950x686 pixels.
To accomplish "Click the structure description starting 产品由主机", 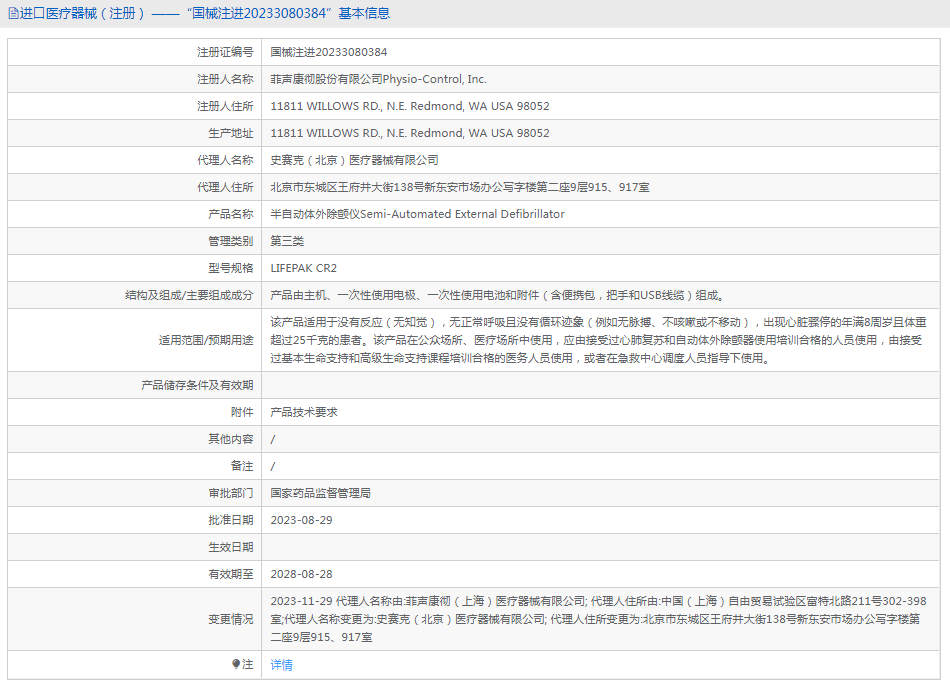I will coord(497,295).
